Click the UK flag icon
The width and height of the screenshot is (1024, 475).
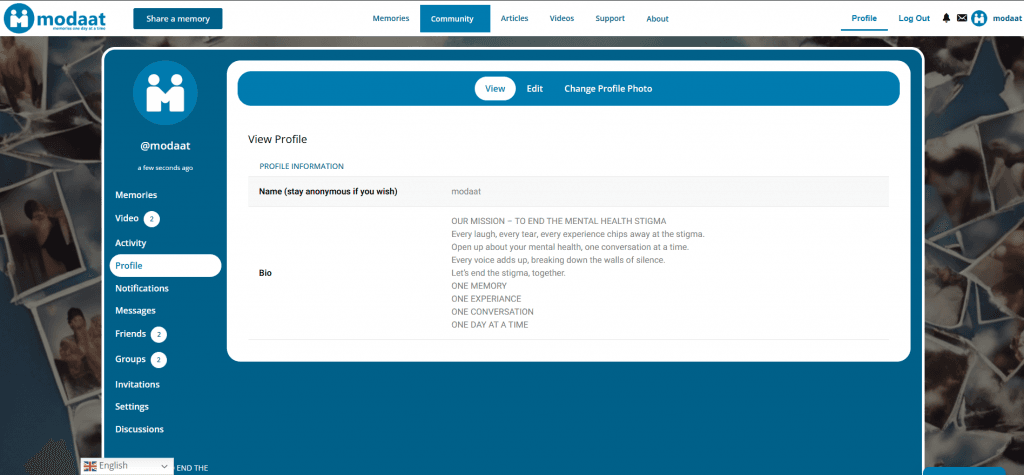click(90, 466)
